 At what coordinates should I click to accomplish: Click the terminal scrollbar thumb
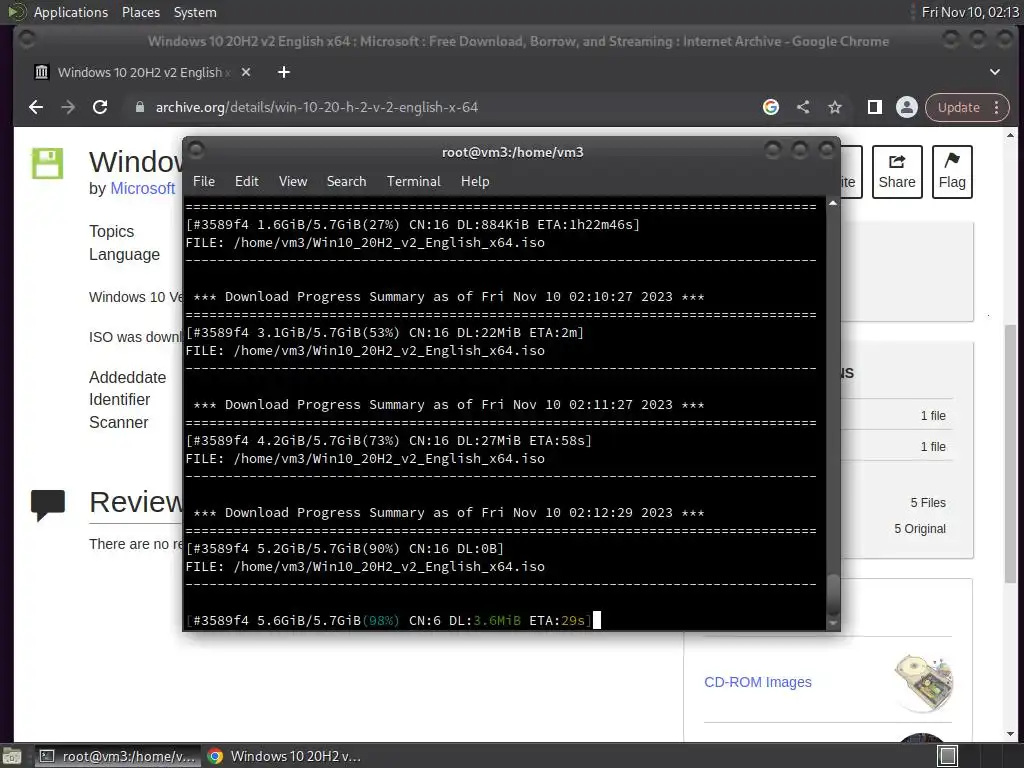coord(833,594)
